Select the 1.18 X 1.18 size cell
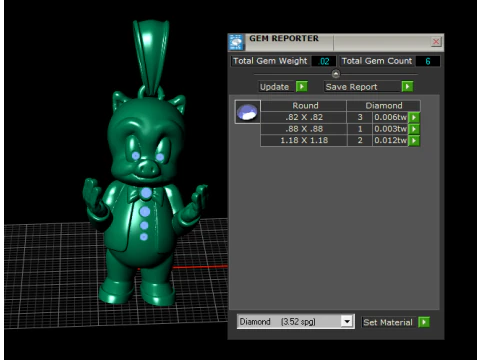This screenshot has height=360, width=480. [x=304, y=140]
